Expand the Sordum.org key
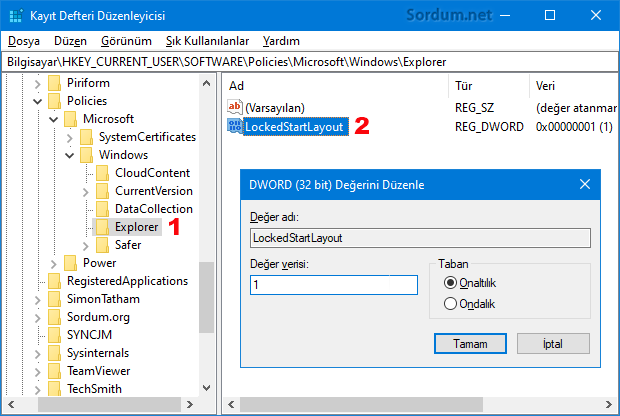 pyautogui.click(x=38, y=318)
